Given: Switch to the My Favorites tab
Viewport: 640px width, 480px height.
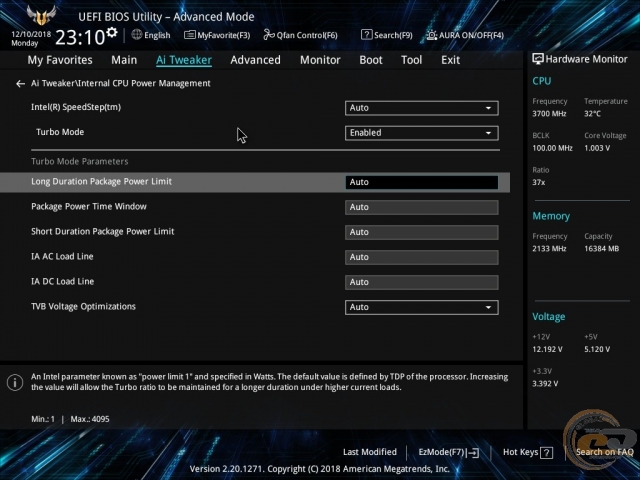Looking at the screenshot, I should [60, 60].
